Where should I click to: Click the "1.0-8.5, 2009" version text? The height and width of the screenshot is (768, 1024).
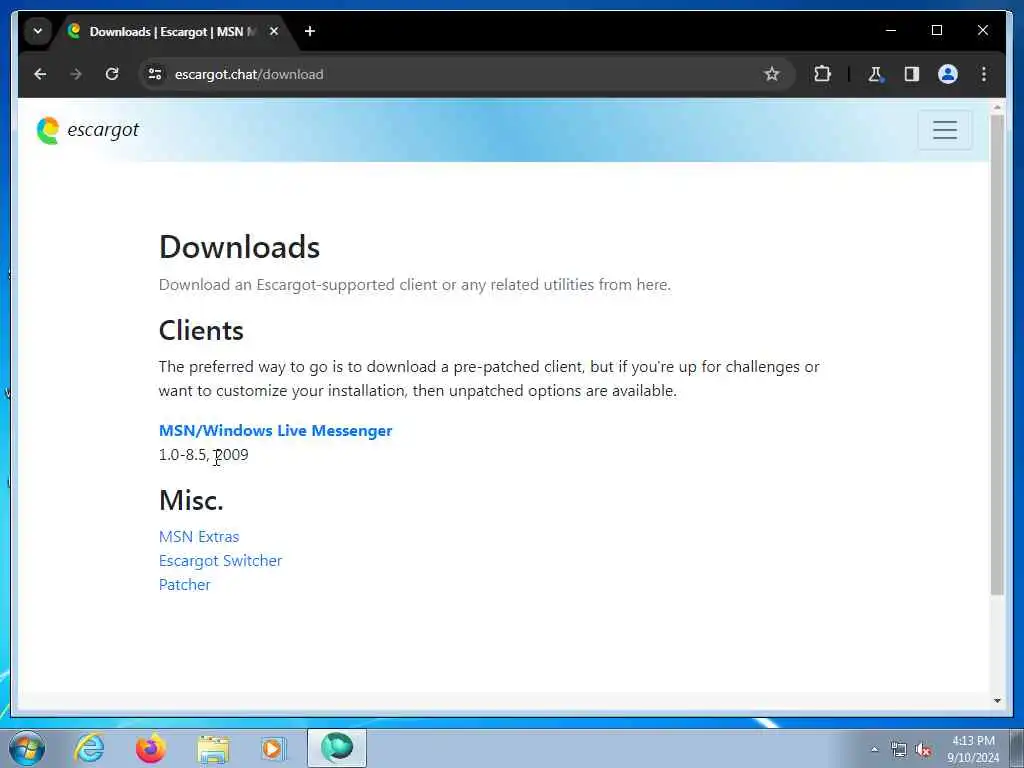[204, 455]
